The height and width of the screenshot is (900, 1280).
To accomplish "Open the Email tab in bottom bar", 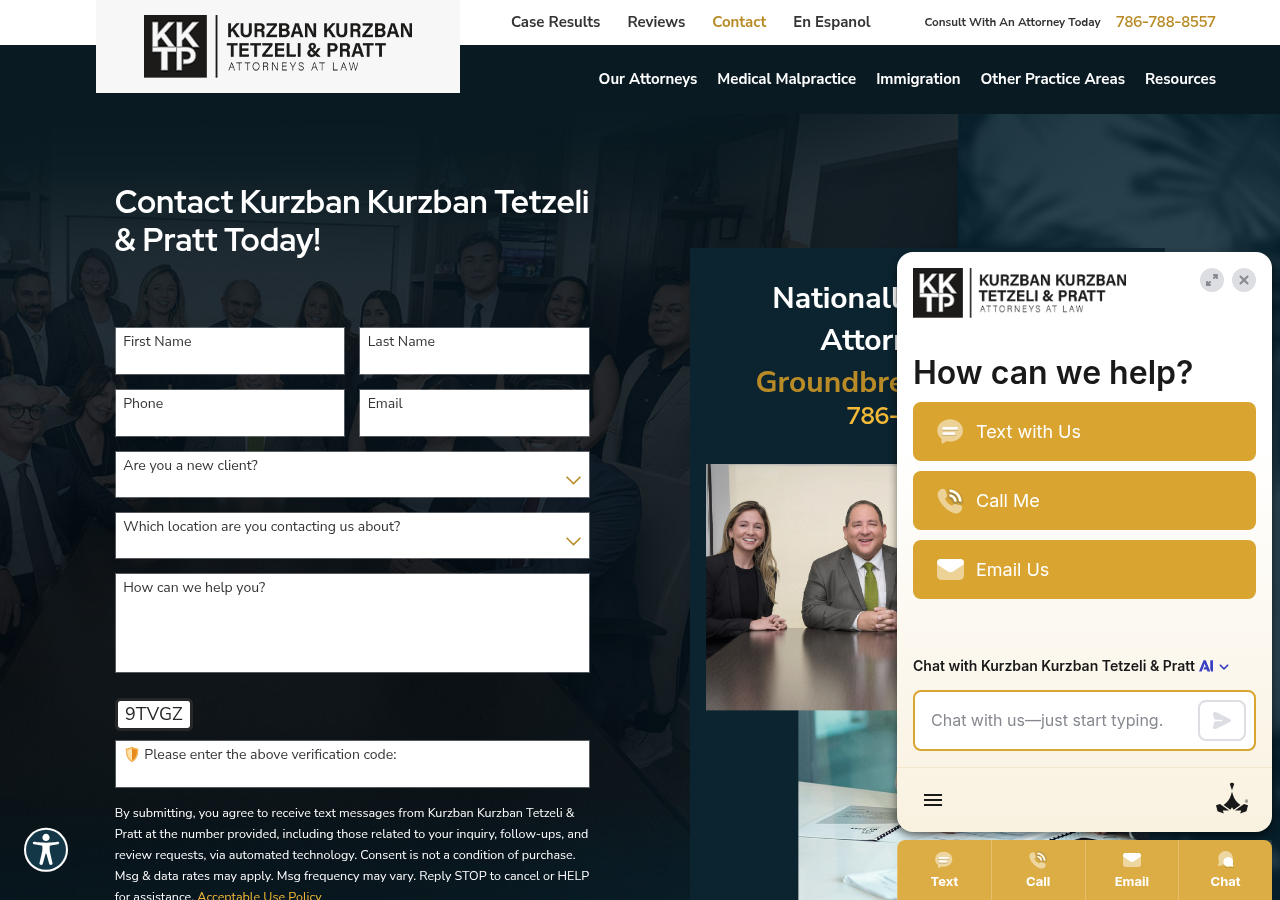I will click(x=1132, y=870).
